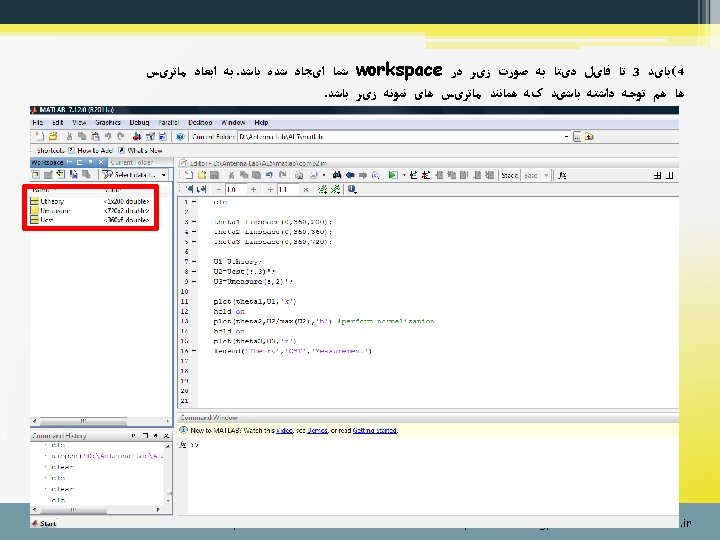Open the Debug menu
This screenshot has height=540, width=720.
(x=139, y=123)
